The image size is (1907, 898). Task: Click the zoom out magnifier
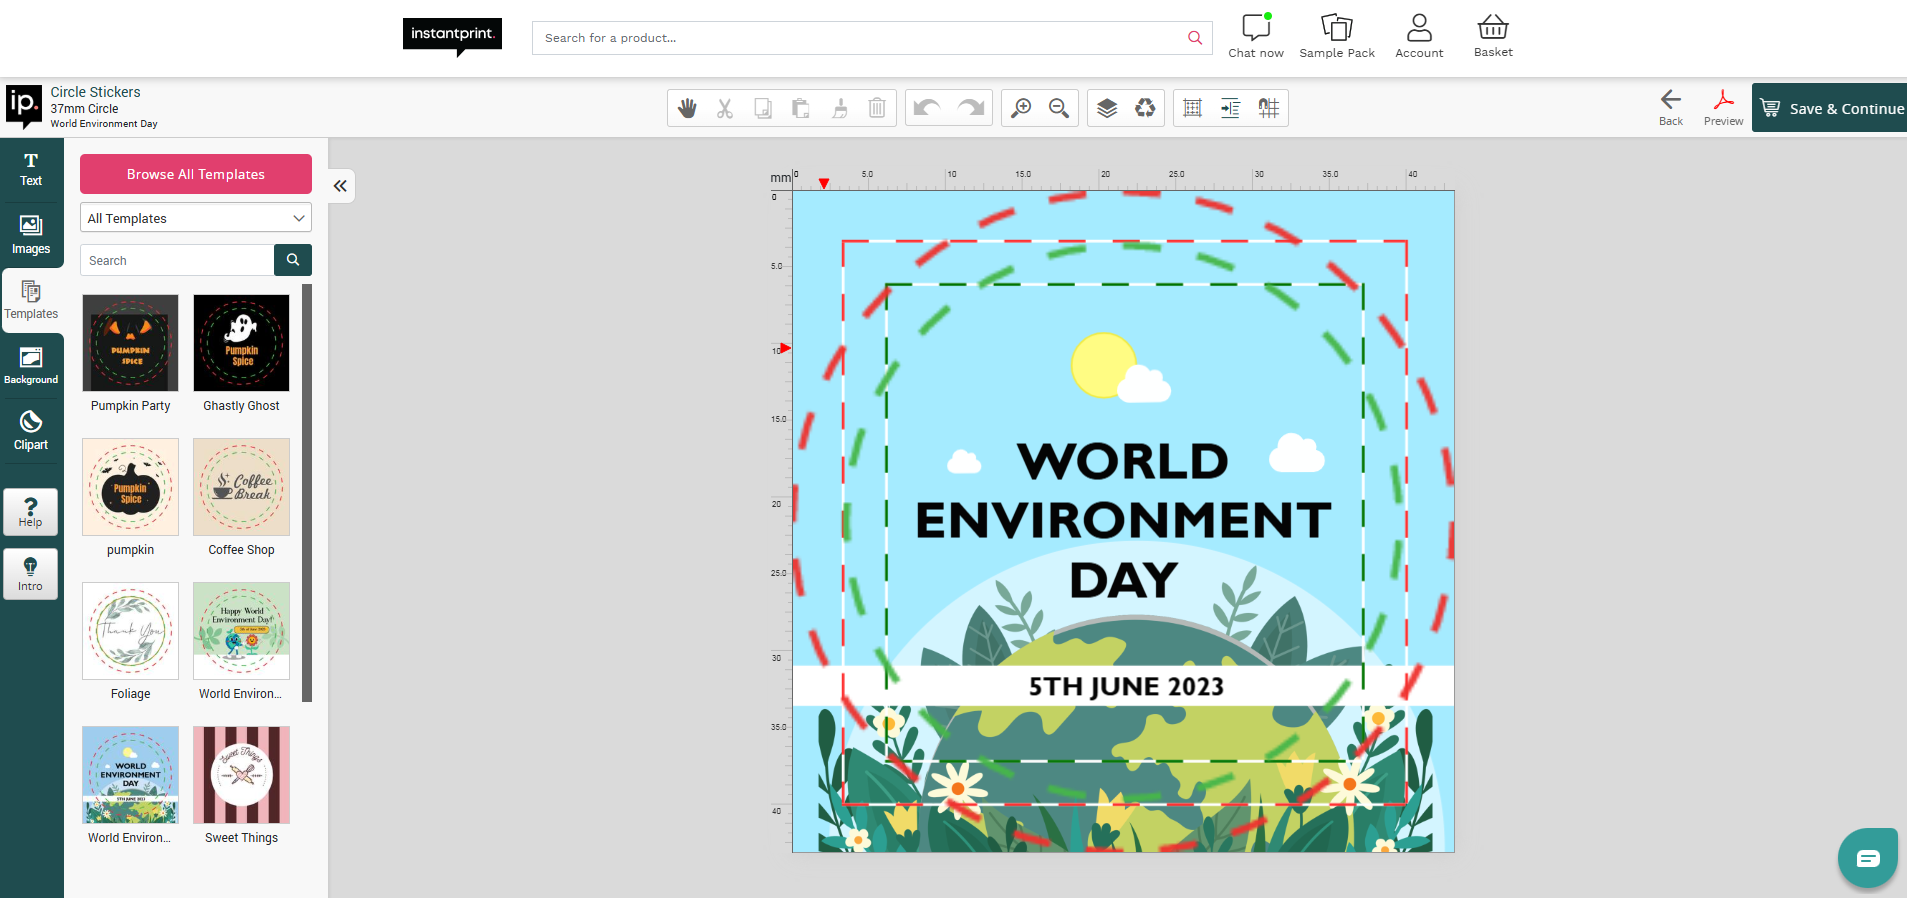click(x=1059, y=108)
